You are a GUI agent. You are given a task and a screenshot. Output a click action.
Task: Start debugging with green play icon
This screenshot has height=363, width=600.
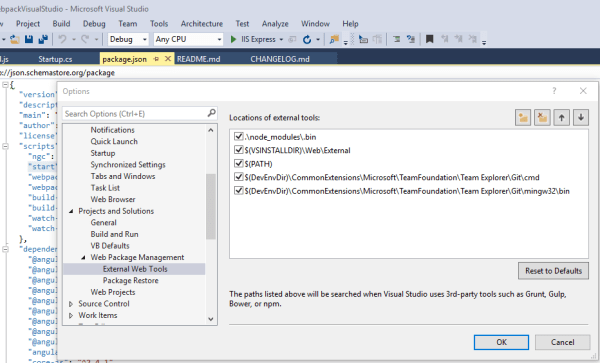[x=233, y=39]
